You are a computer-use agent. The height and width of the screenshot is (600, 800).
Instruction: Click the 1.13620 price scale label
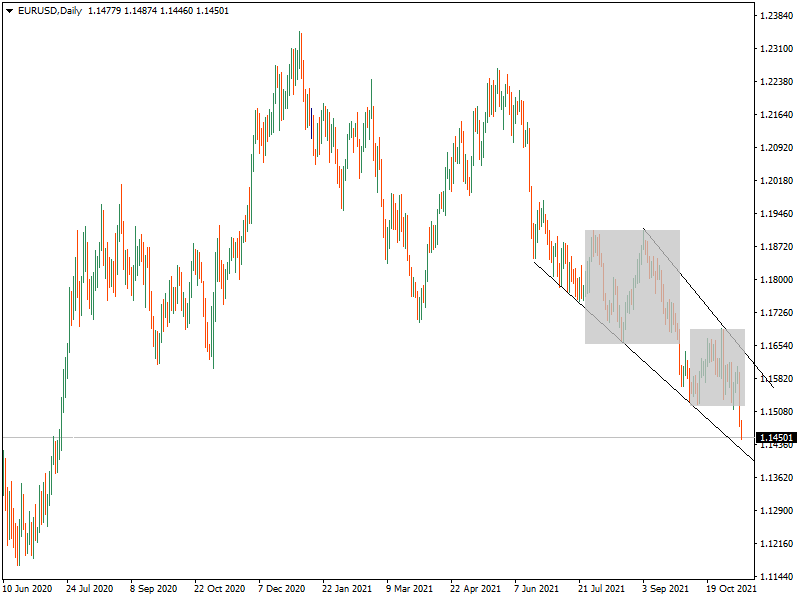(777, 478)
